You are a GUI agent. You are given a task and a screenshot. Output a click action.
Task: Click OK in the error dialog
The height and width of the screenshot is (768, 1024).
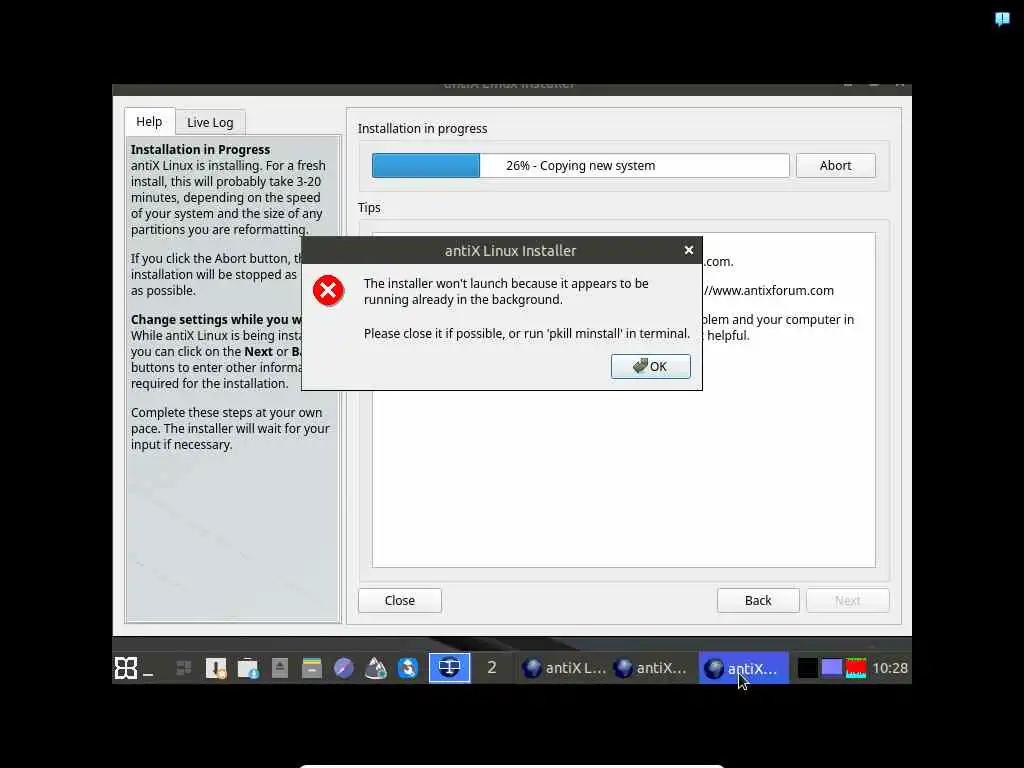(x=650, y=366)
